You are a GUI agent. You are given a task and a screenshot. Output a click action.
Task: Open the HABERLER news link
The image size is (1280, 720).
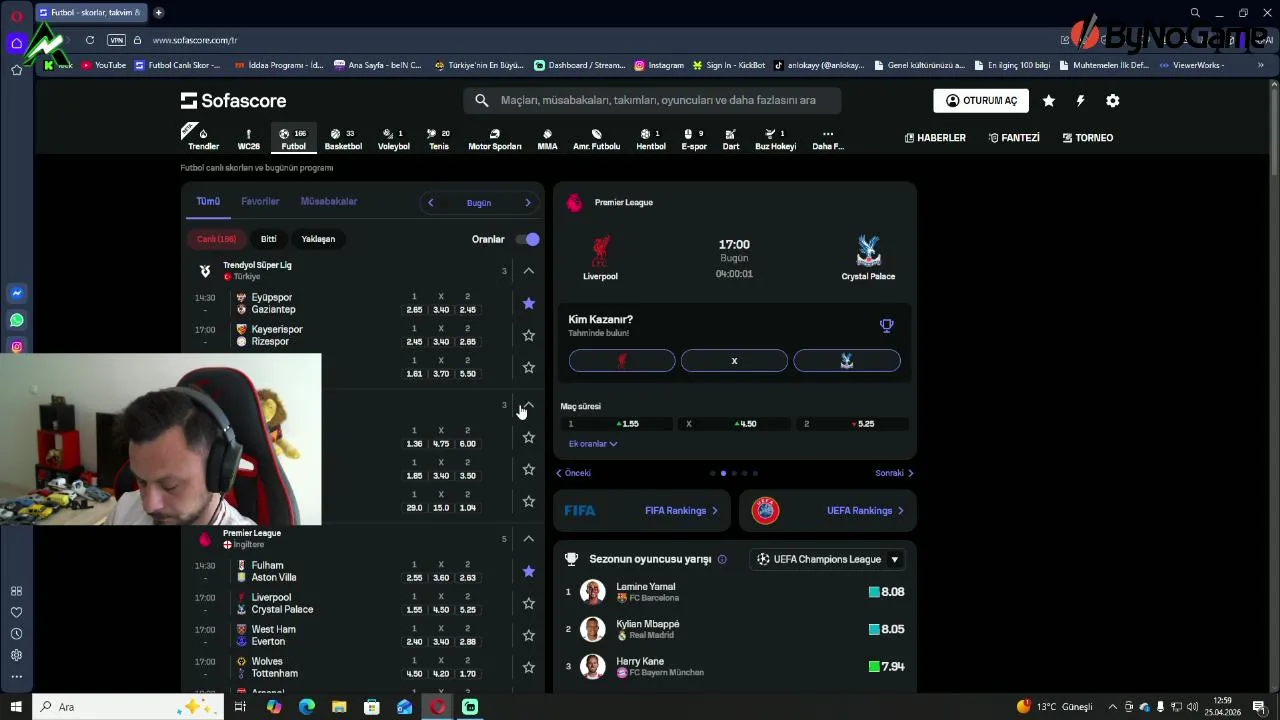[x=935, y=138]
